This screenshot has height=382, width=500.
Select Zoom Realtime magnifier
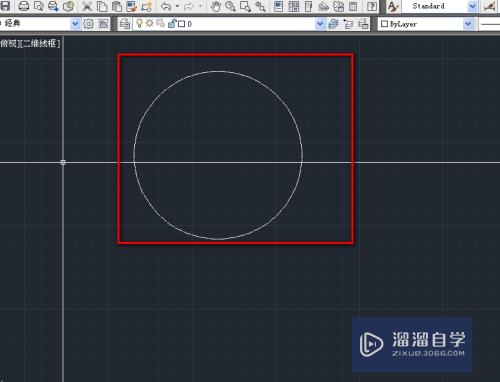230,6
